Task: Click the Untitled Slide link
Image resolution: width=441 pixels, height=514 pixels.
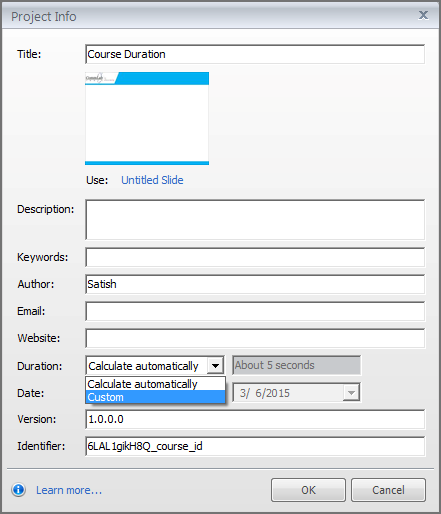Action: [x=152, y=180]
